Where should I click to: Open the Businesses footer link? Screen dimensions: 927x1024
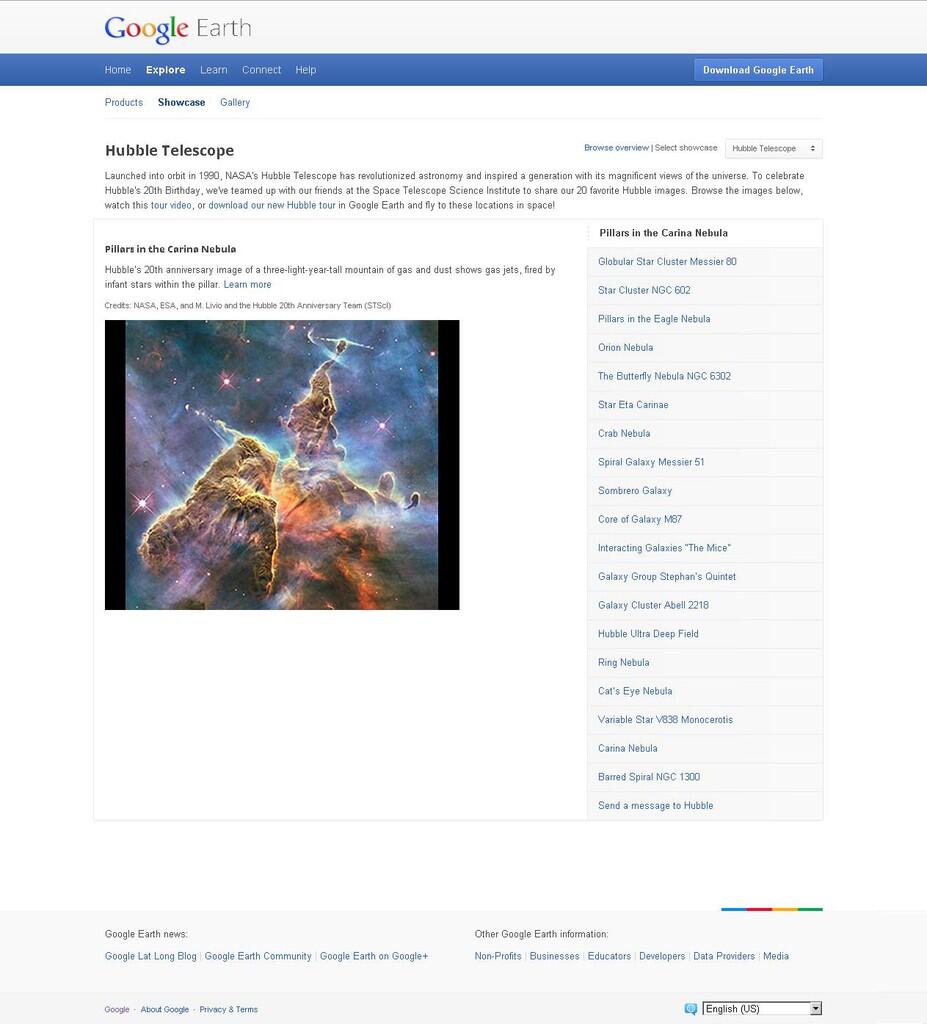(x=555, y=957)
